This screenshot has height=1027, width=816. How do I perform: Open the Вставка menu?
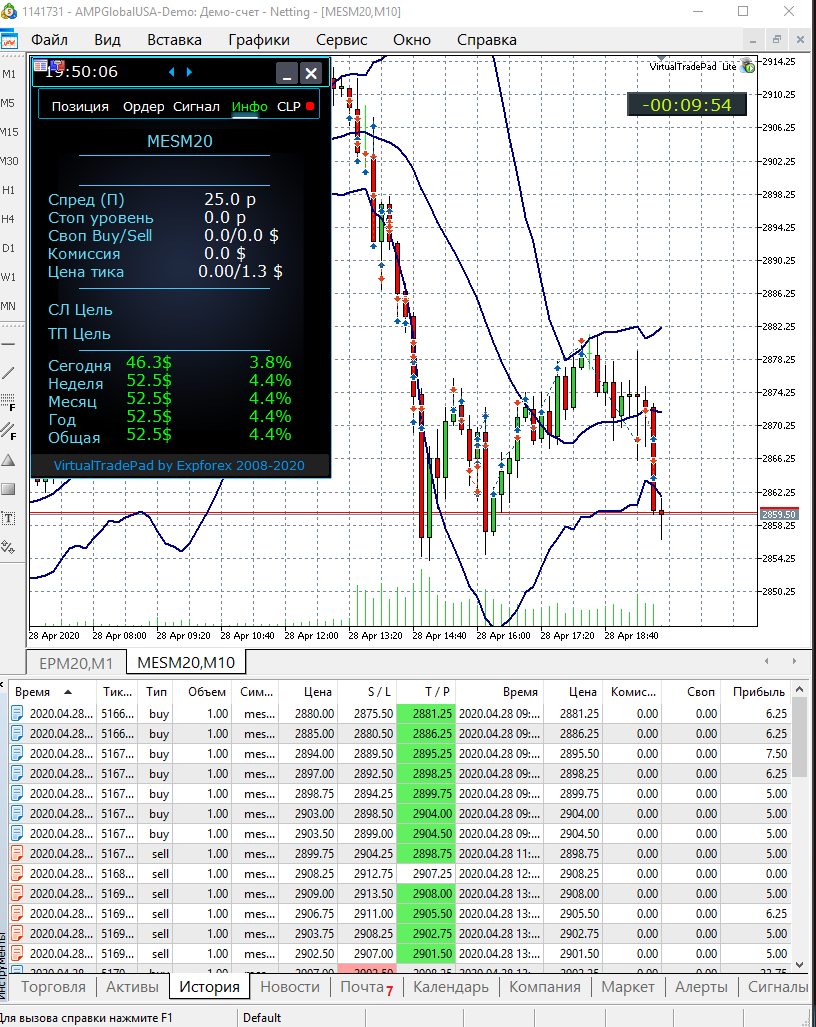[174, 40]
